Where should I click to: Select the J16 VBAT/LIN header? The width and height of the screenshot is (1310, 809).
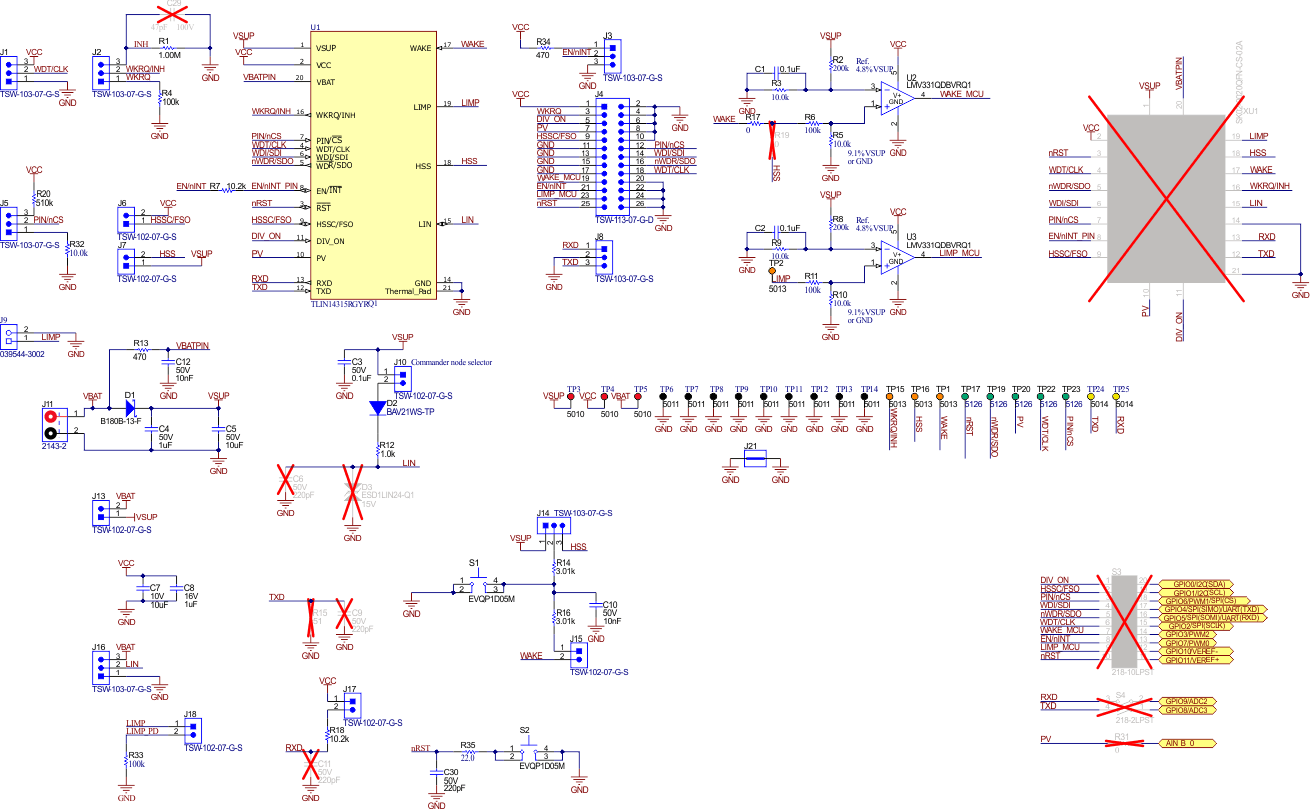tap(100, 666)
